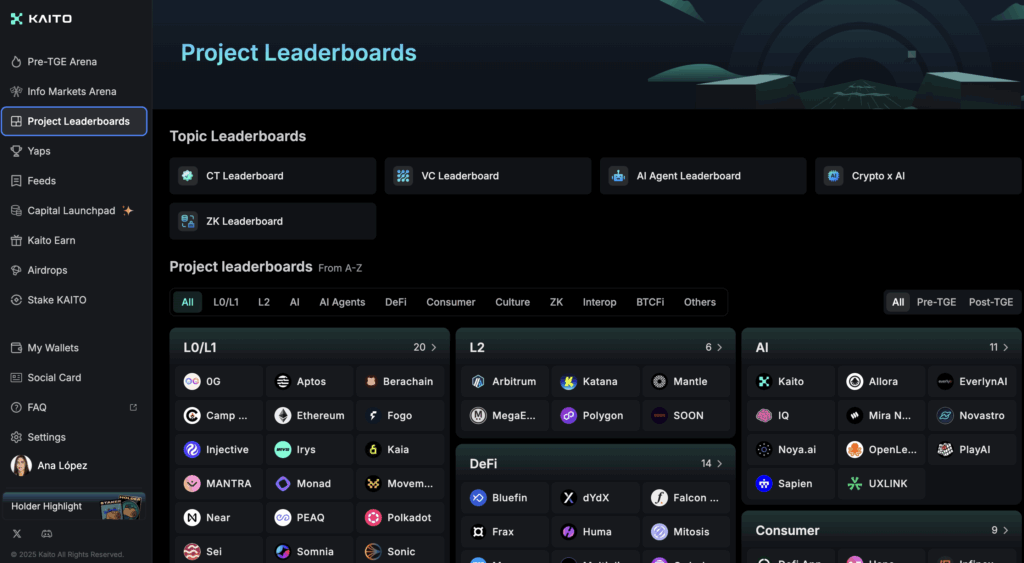Screen dimensions: 1024x563
Task: Open the Discord icon in sidebar footer
Action: [45, 534]
